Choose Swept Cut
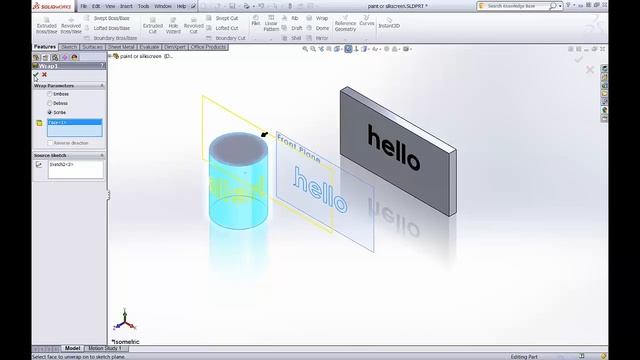Image resolution: width=640 pixels, height=360 pixels. click(222, 18)
